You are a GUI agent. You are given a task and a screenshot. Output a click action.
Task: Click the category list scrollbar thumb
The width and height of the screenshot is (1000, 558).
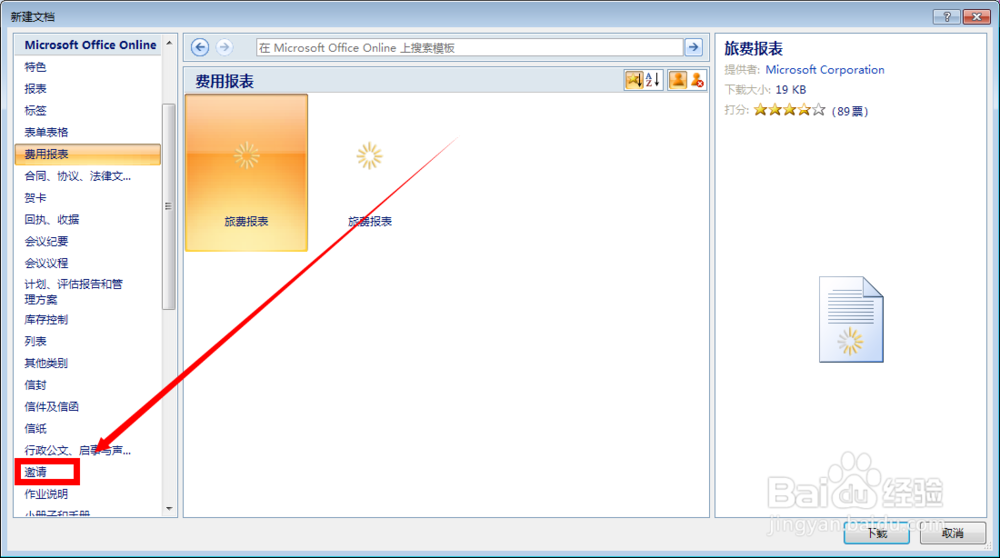point(168,206)
